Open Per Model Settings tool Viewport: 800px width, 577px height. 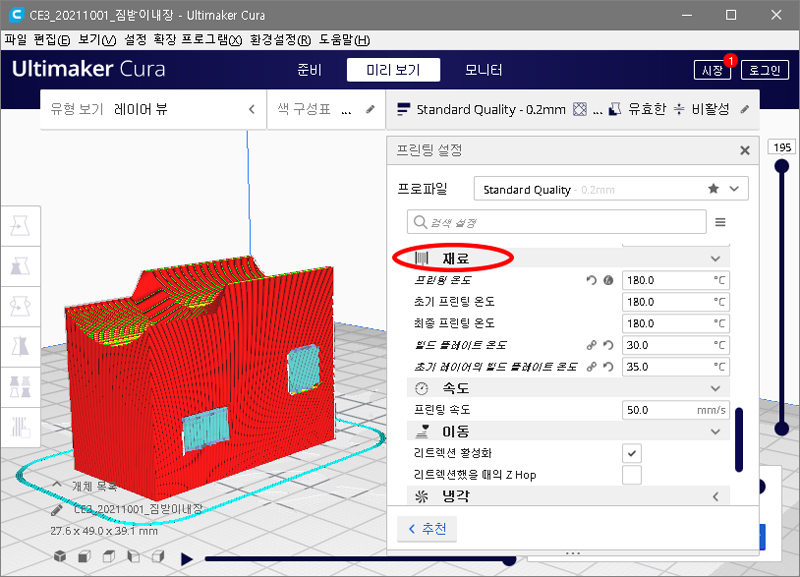[x=20, y=387]
